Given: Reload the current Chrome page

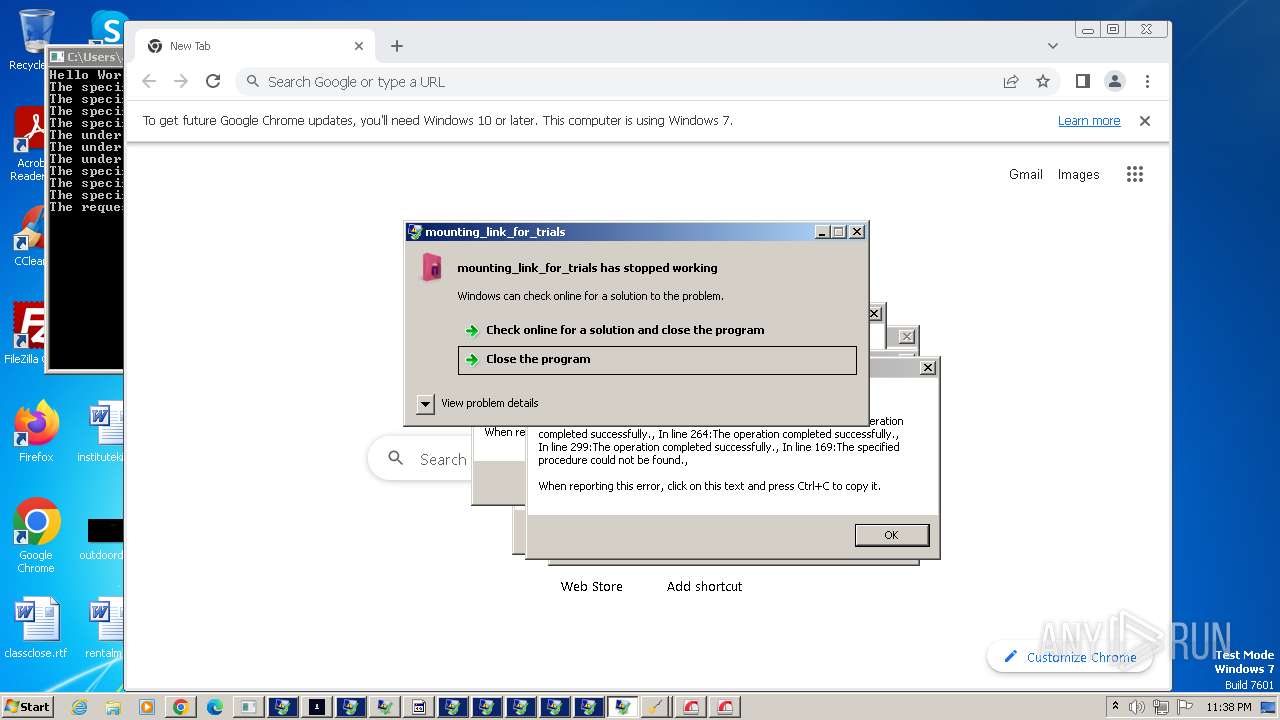Looking at the screenshot, I should pyautogui.click(x=213, y=82).
